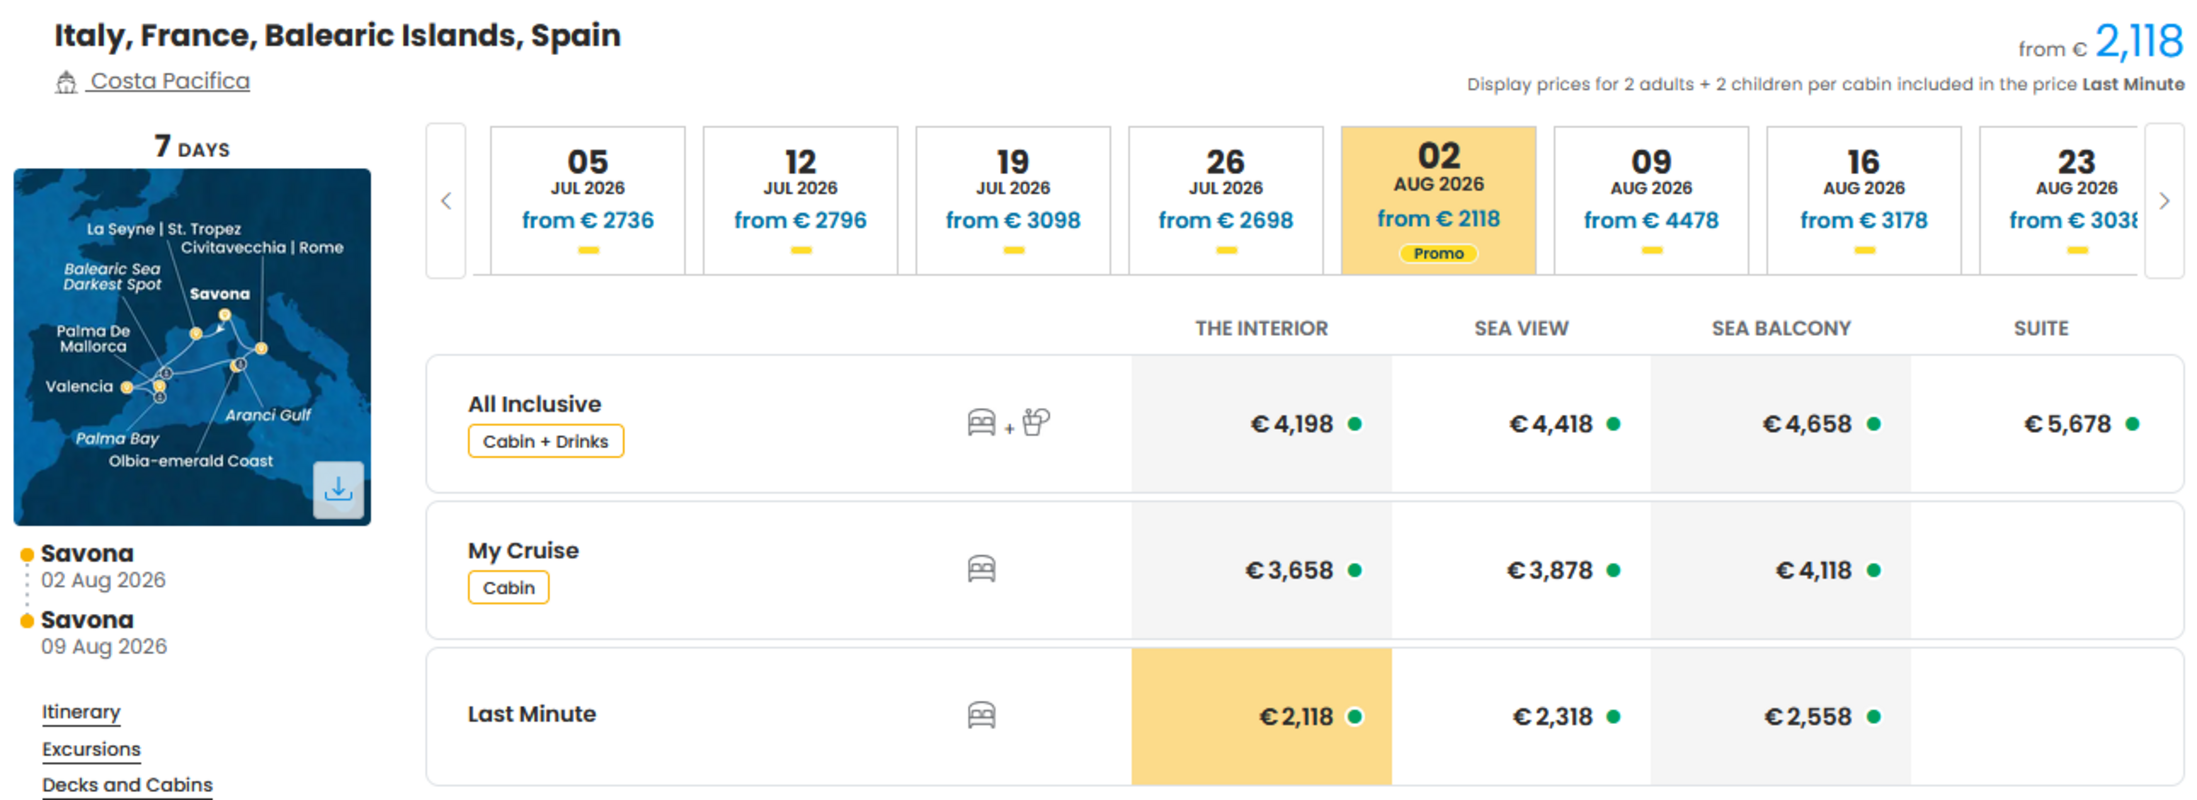Click the 7 DAYS duration label

point(192,147)
